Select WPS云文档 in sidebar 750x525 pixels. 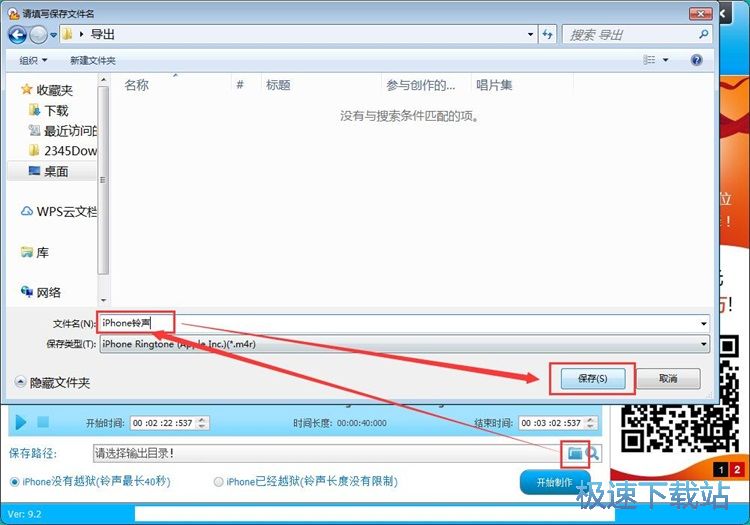[x=59, y=211]
